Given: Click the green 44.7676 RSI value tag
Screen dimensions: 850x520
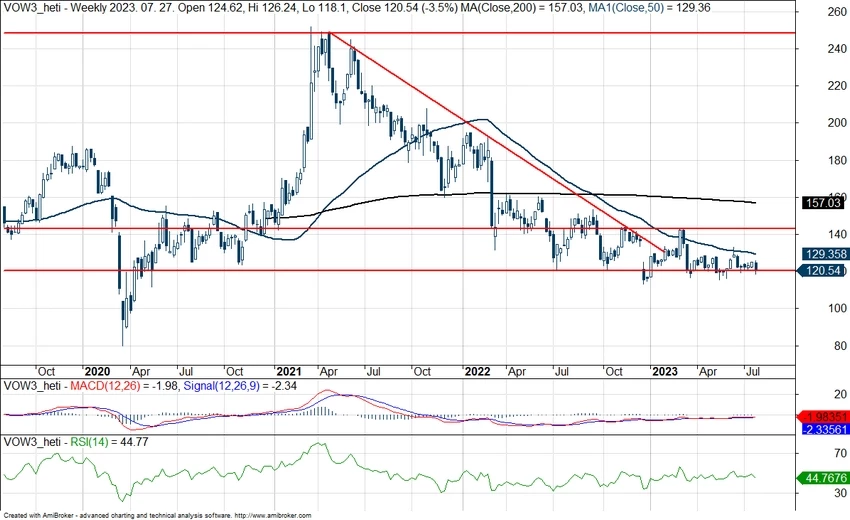Looking at the screenshot, I should pyautogui.click(x=817, y=478).
